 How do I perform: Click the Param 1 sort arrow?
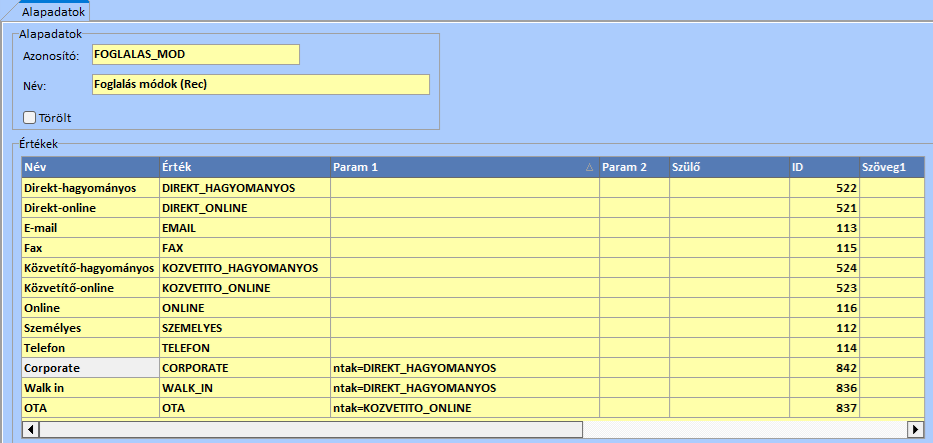[589, 167]
